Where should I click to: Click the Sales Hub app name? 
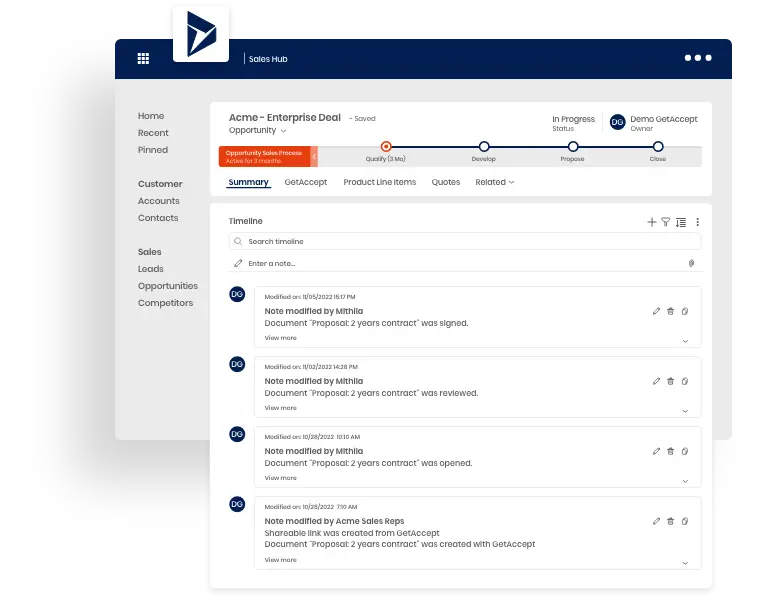[x=268, y=59]
